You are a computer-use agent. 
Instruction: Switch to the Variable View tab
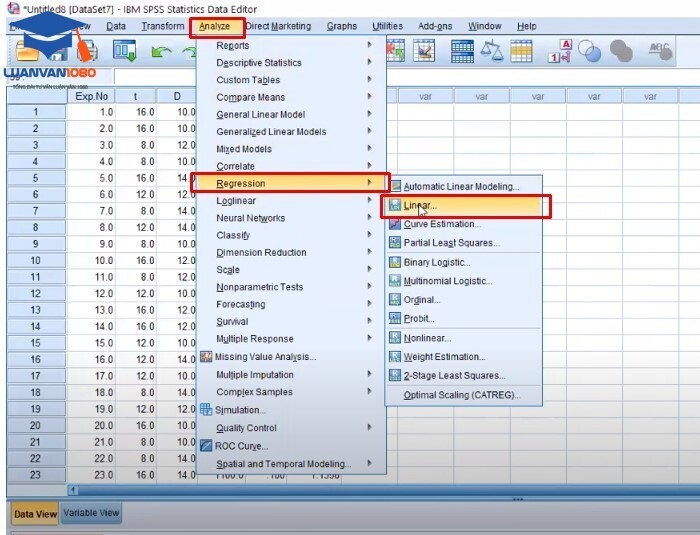[x=91, y=513]
